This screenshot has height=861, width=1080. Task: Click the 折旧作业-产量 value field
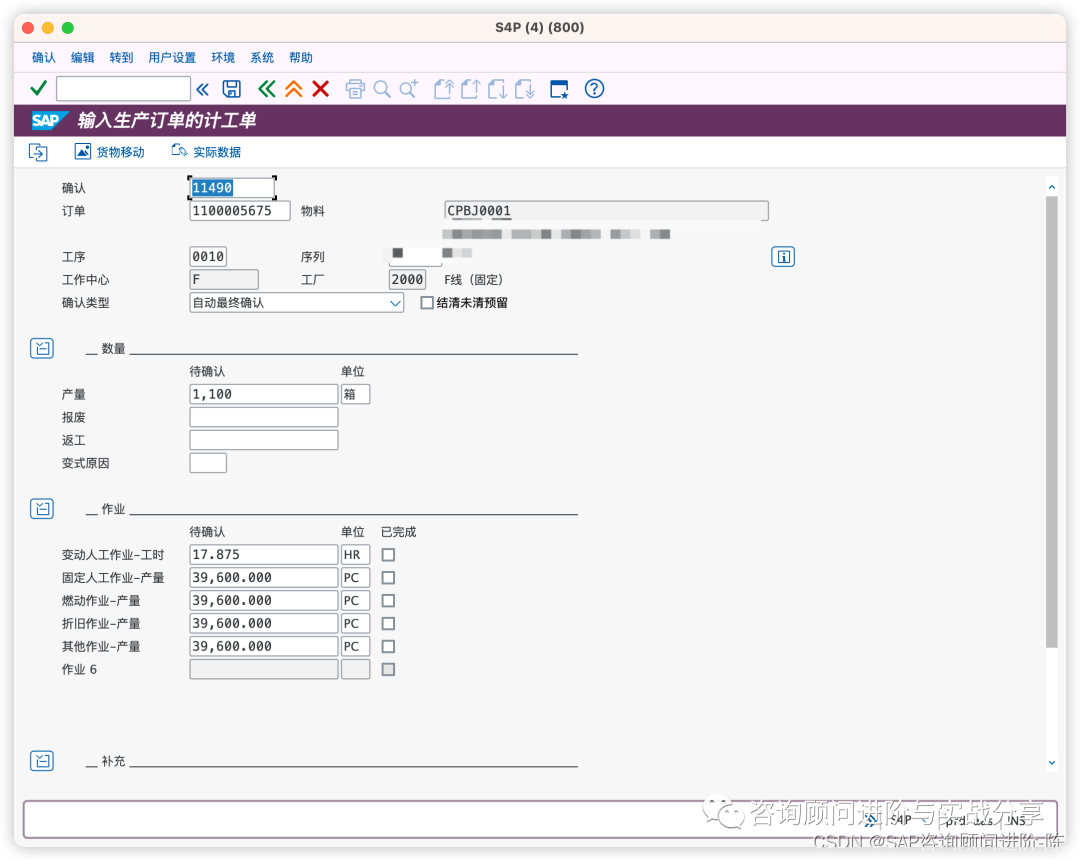pos(264,623)
